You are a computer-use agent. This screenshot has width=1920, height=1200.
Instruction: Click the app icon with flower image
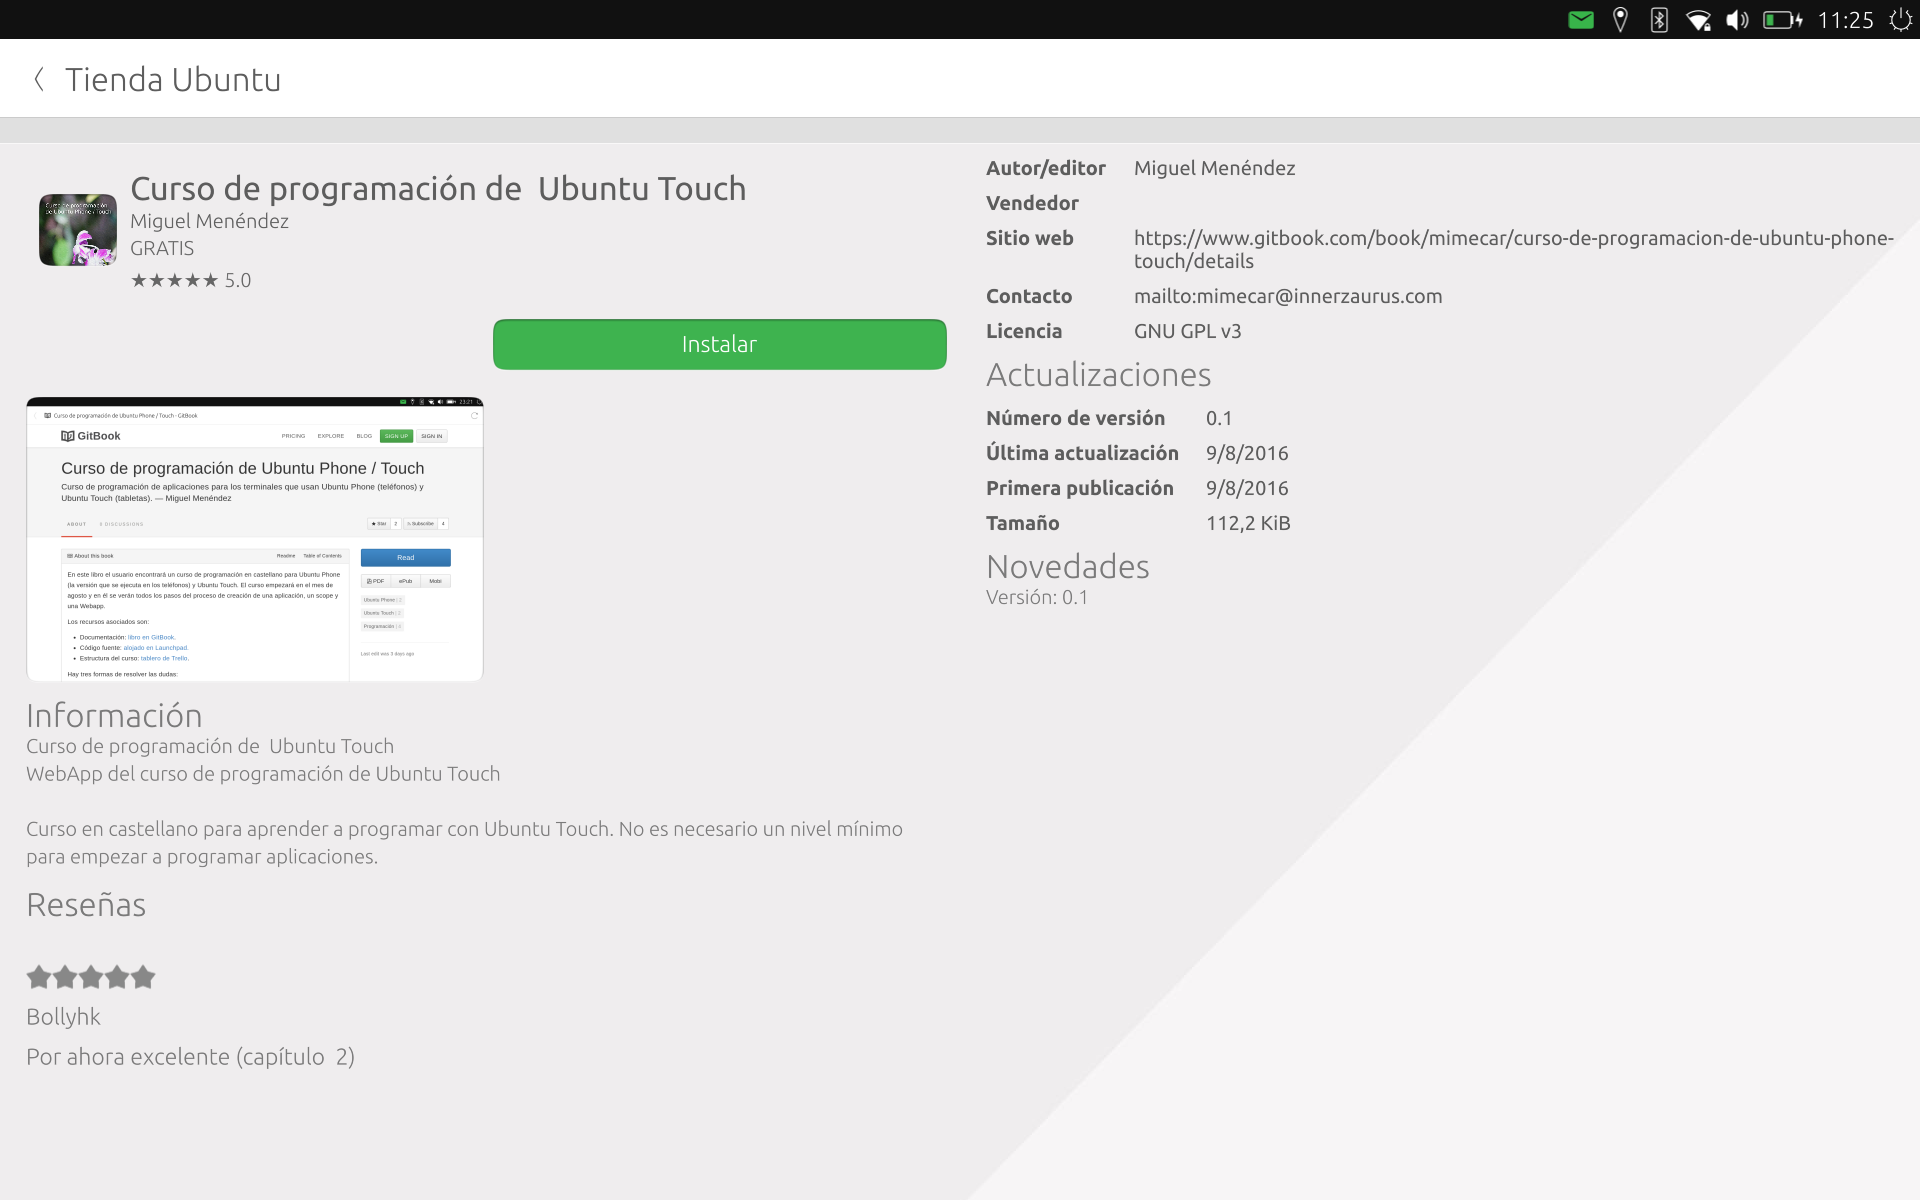point(78,230)
